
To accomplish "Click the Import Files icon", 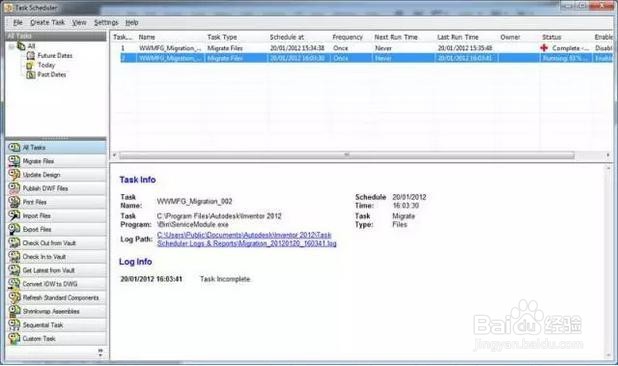I will (x=14, y=216).
